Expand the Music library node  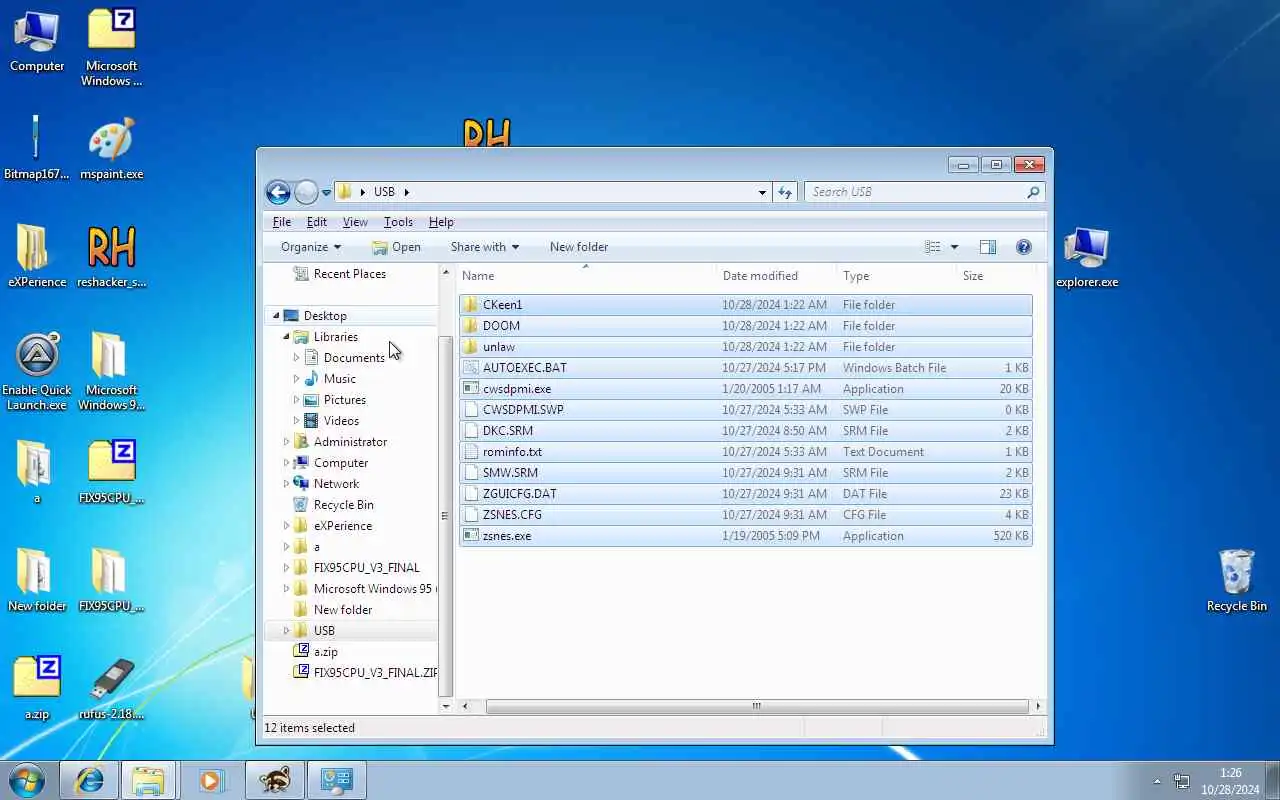click(296, 379)
